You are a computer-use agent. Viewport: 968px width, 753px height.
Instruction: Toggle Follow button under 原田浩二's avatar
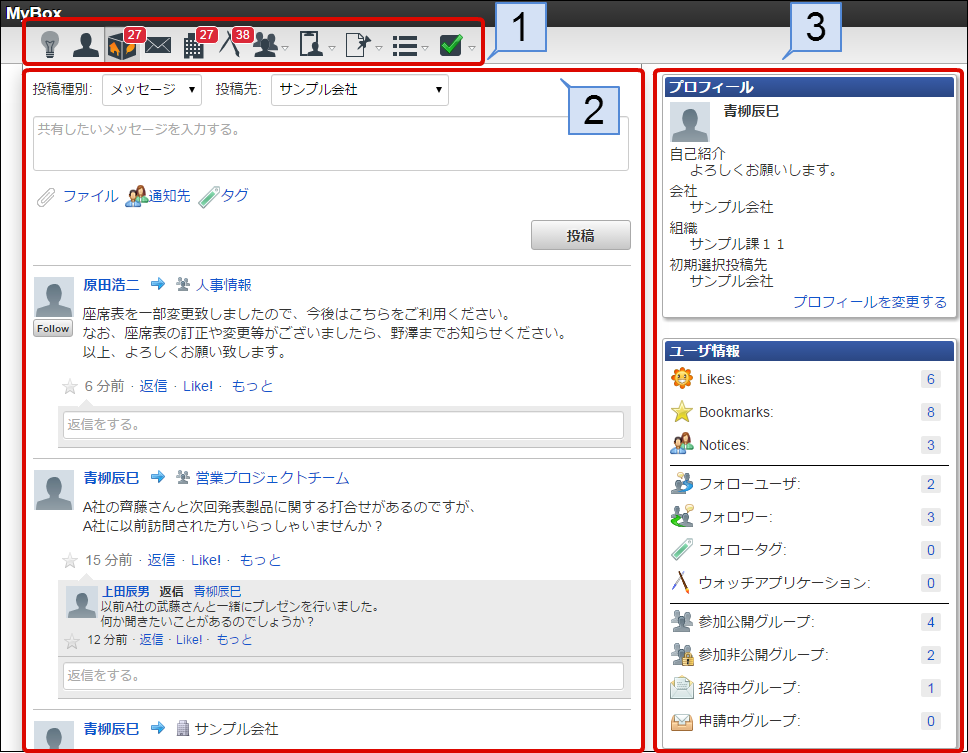[53, 329]
